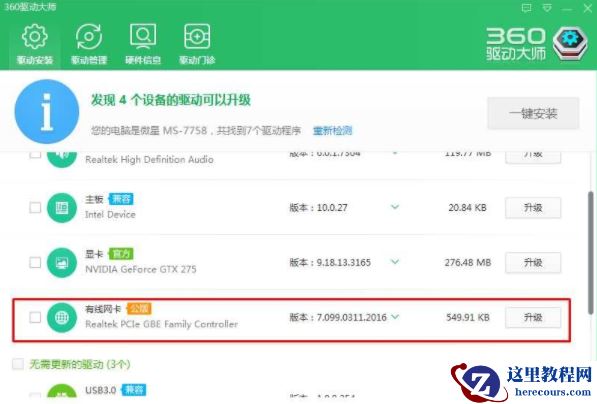The height and width of the screenshot is (404, 597).
Task: Open the title bar dropdown menu icon
Action: tap(547, 8)
